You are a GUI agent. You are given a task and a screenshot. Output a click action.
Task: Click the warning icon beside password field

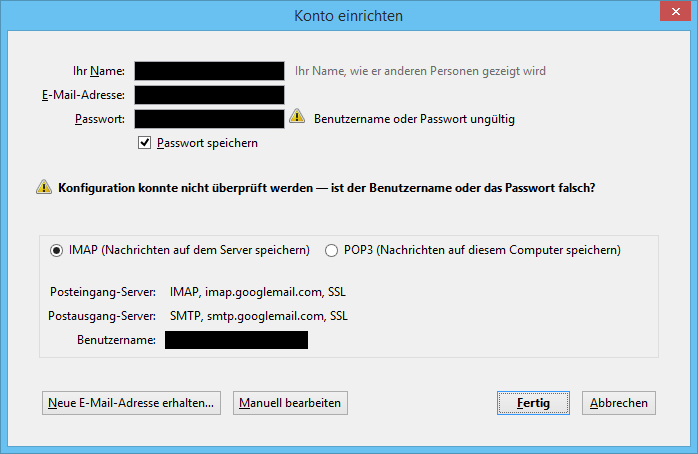click(297, 117)
